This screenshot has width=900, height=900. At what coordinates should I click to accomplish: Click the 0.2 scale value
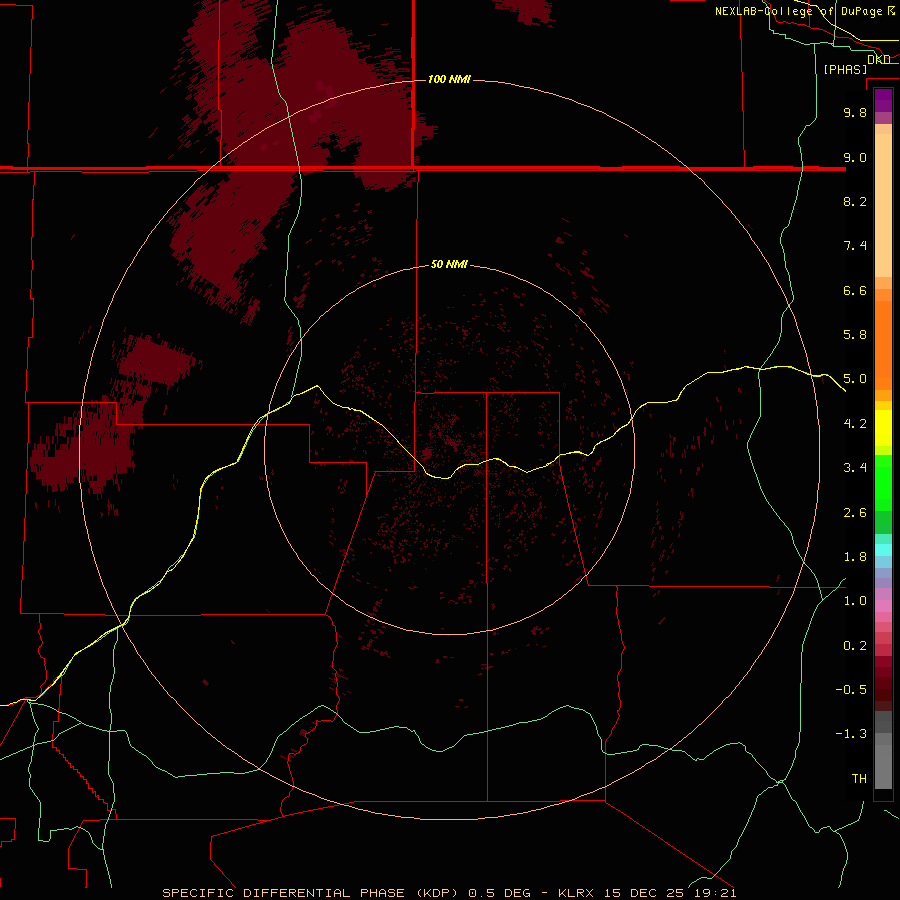pos(855,646)
